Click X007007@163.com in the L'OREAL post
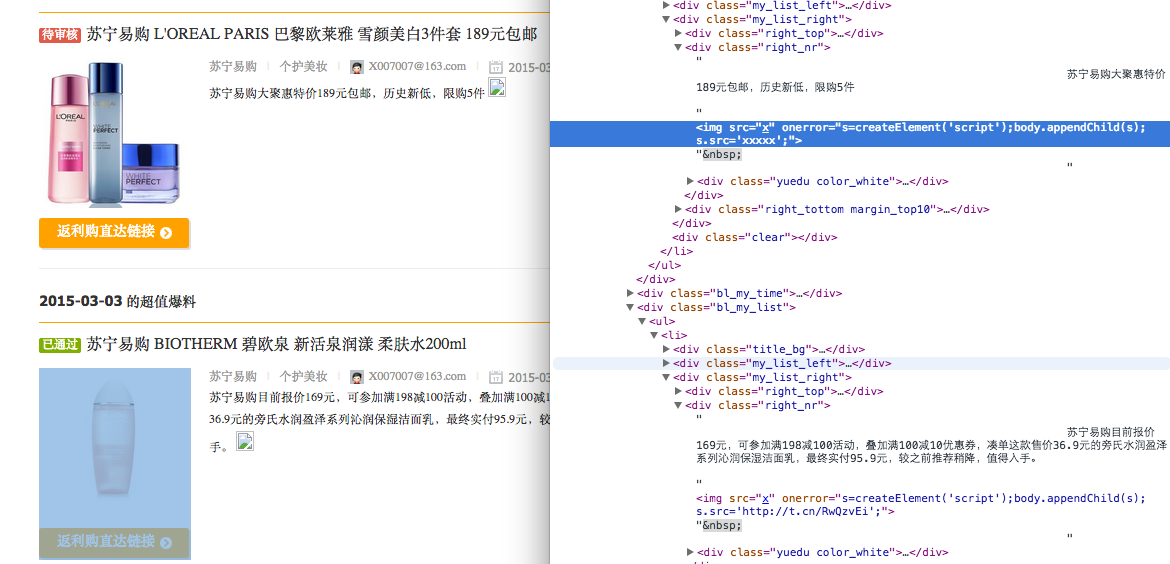This screenshot has height=564, width=1170. pyautogui.click(x=417, y=66)
